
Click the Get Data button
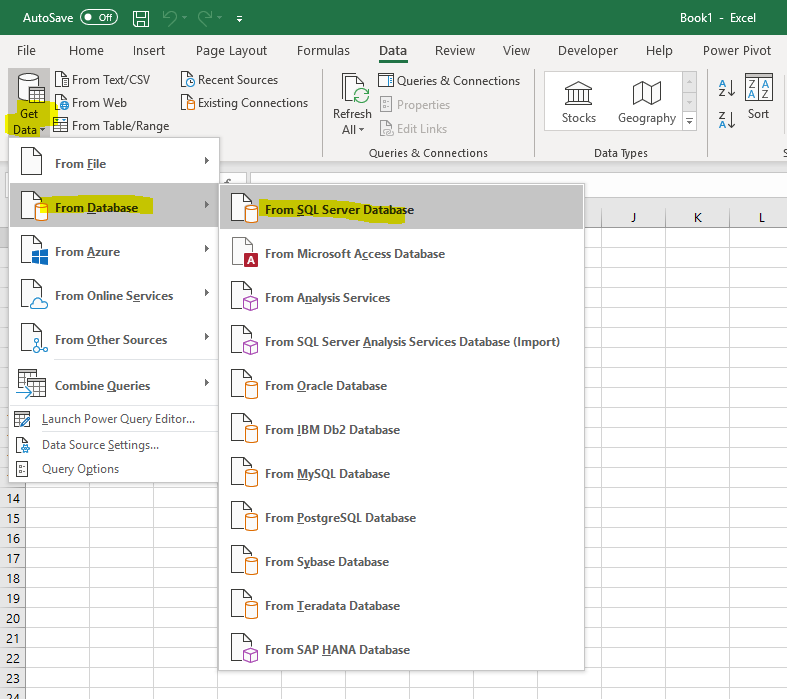coord(29,103)
